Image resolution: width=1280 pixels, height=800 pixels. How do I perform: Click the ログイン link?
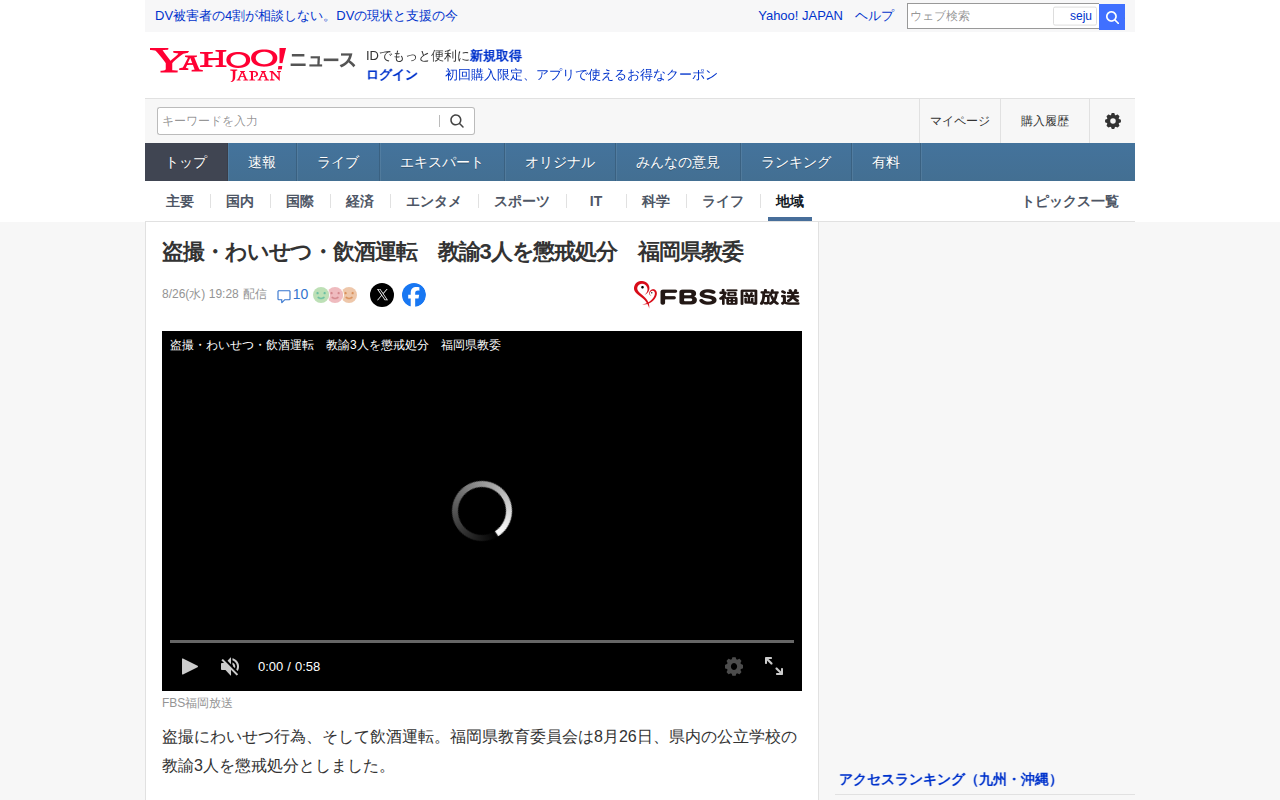point(392,75)
